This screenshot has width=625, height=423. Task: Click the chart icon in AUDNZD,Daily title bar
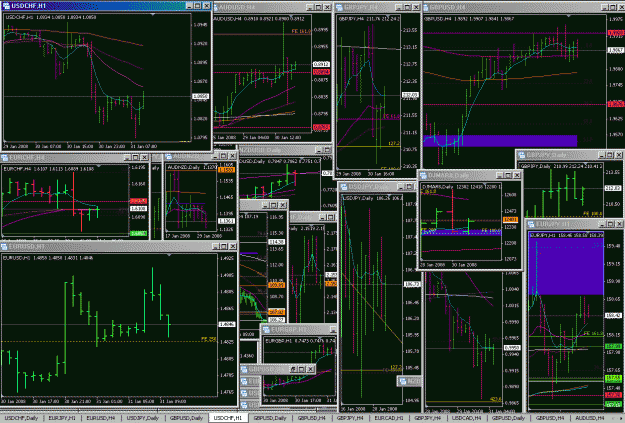coord(169,156)
